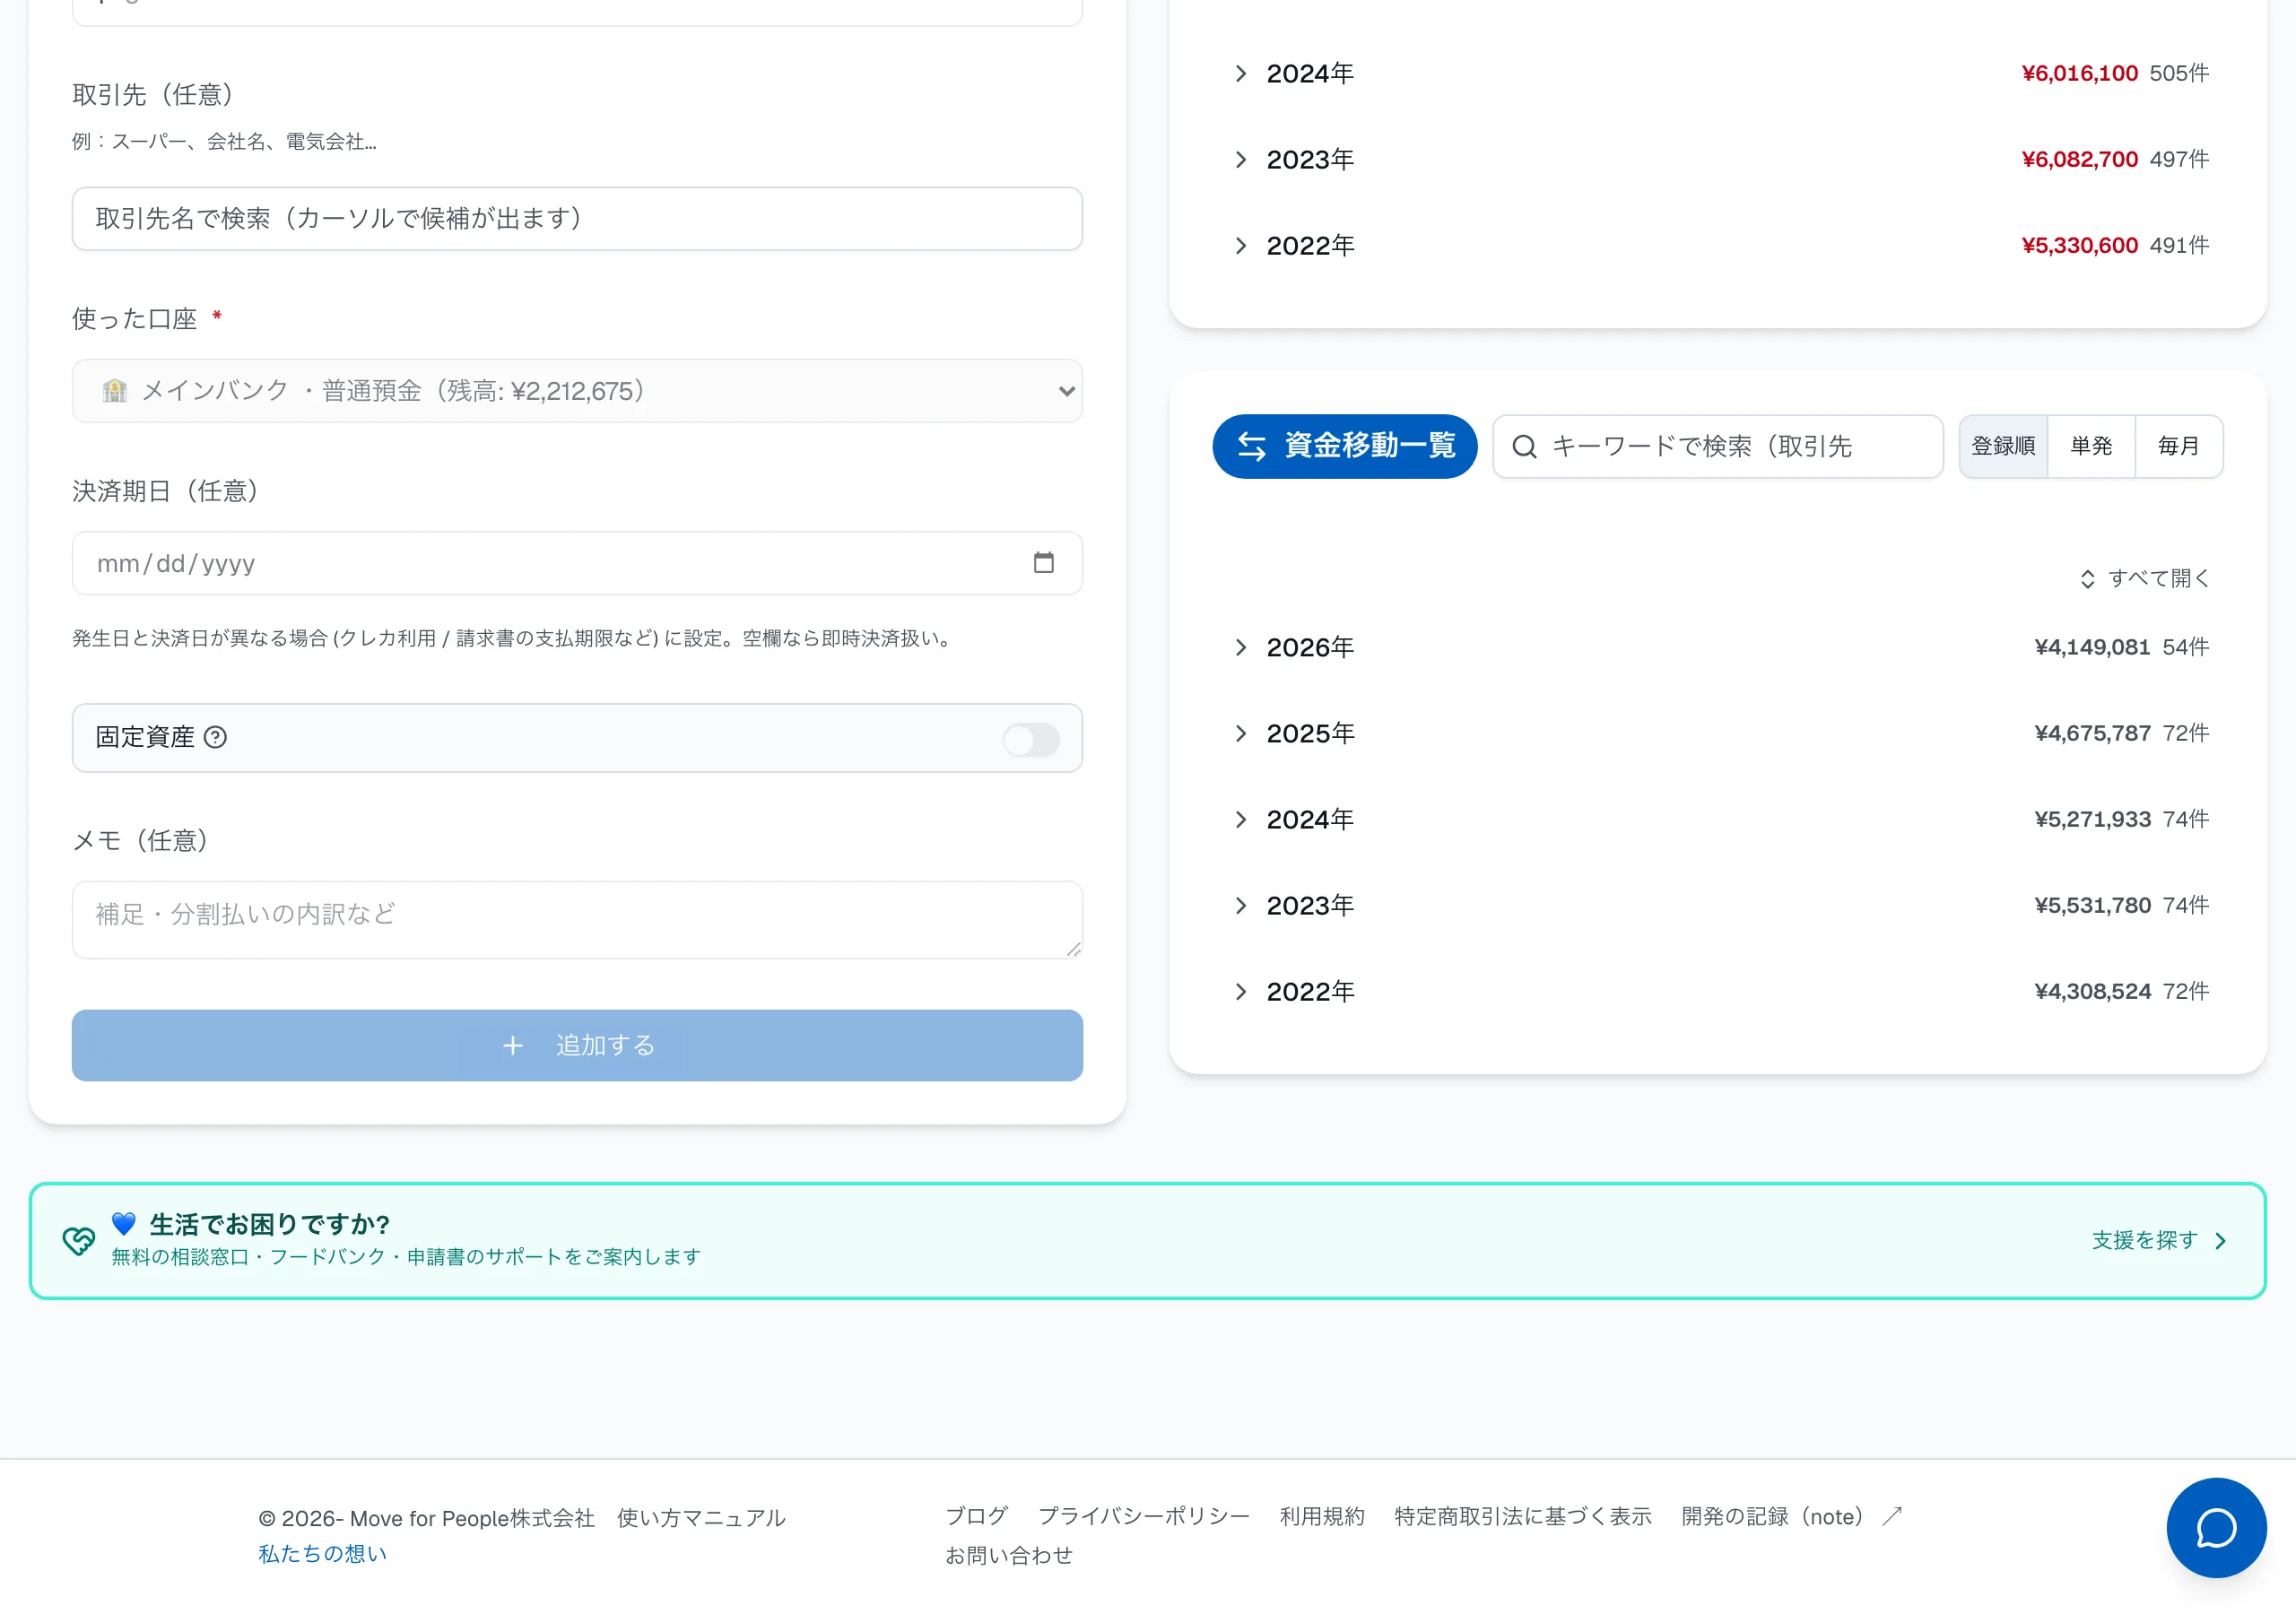
Task: Expand the 2023年 row with ¥5,531,780
Action: point(1719,906)
